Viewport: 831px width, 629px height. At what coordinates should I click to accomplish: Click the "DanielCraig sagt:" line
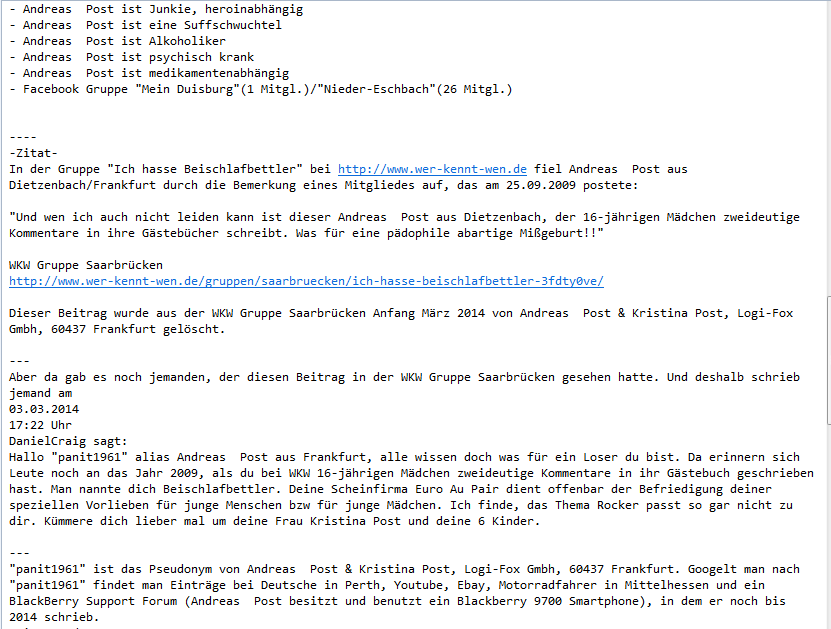68,441
